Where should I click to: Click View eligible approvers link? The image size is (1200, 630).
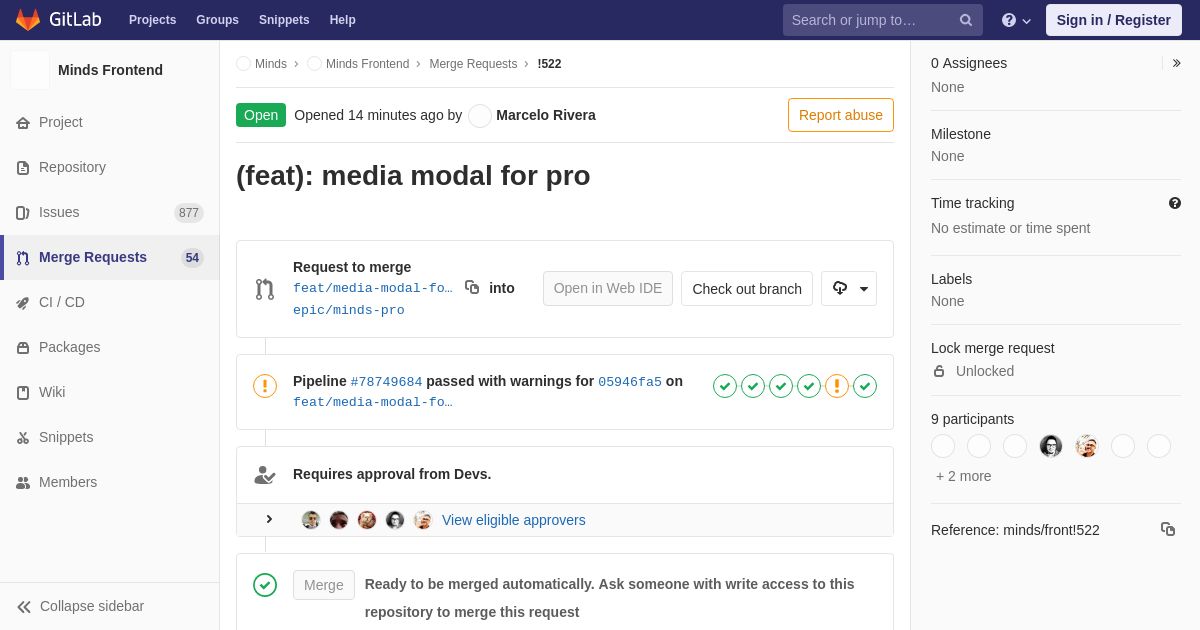click(x=514, y=520)
